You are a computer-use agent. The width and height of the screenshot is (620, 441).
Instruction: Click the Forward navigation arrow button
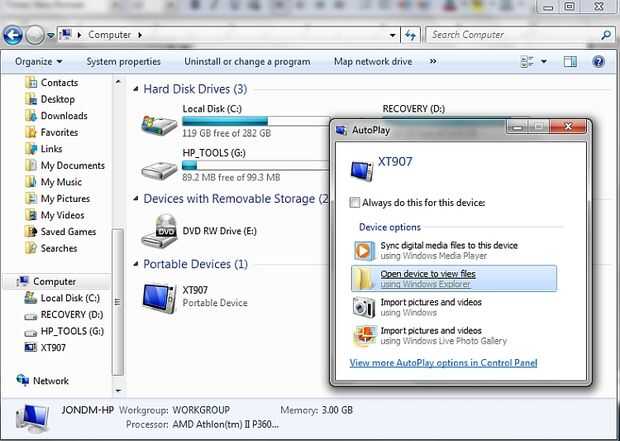pyautogui.click(x=35, y=35)
